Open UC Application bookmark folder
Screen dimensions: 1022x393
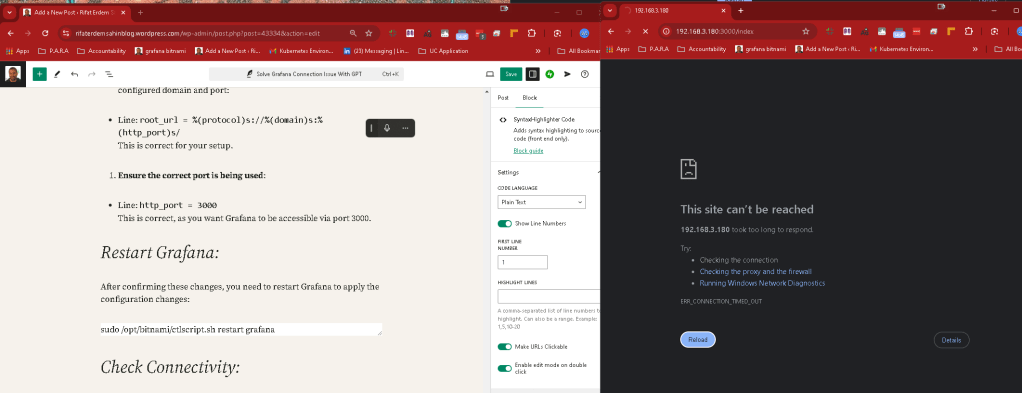[443, 50]
